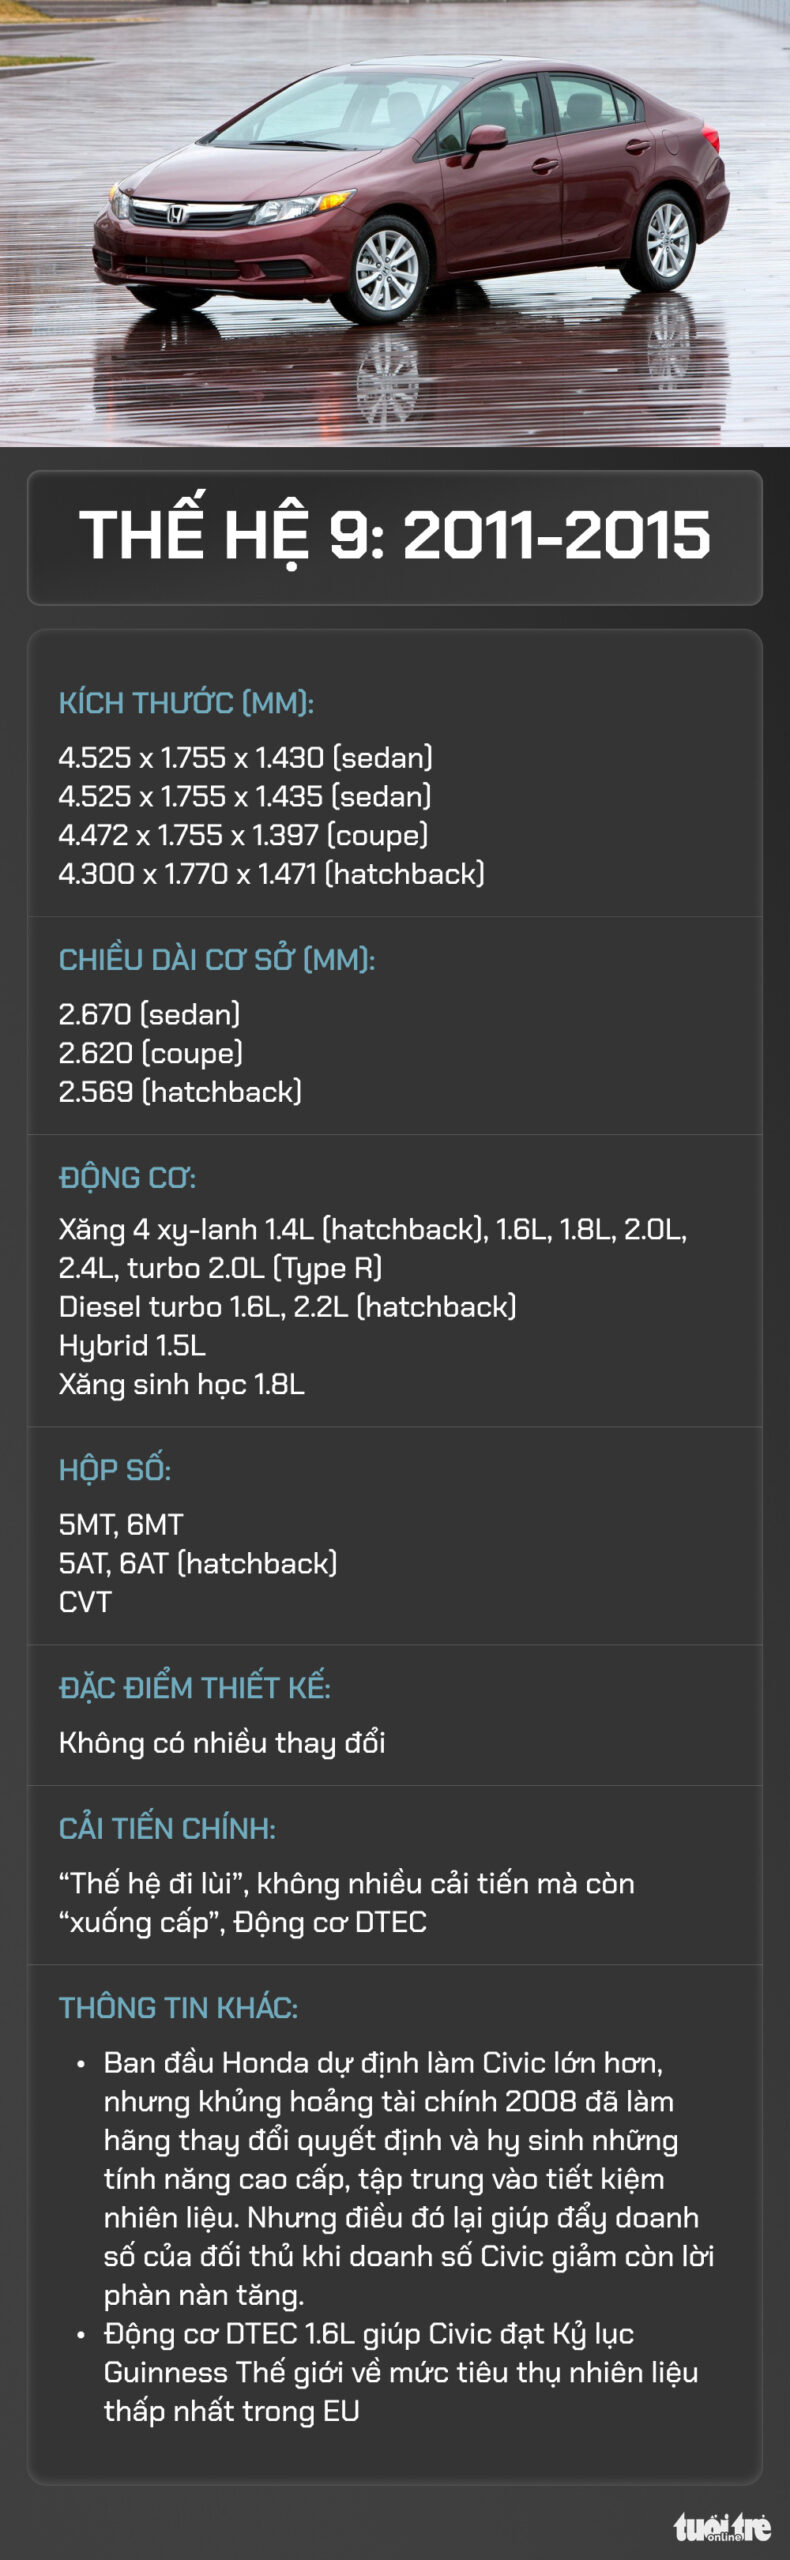Click the car's front alloy wheel
This screenshot has height=2560, width=790.
[x=387, y=269]
